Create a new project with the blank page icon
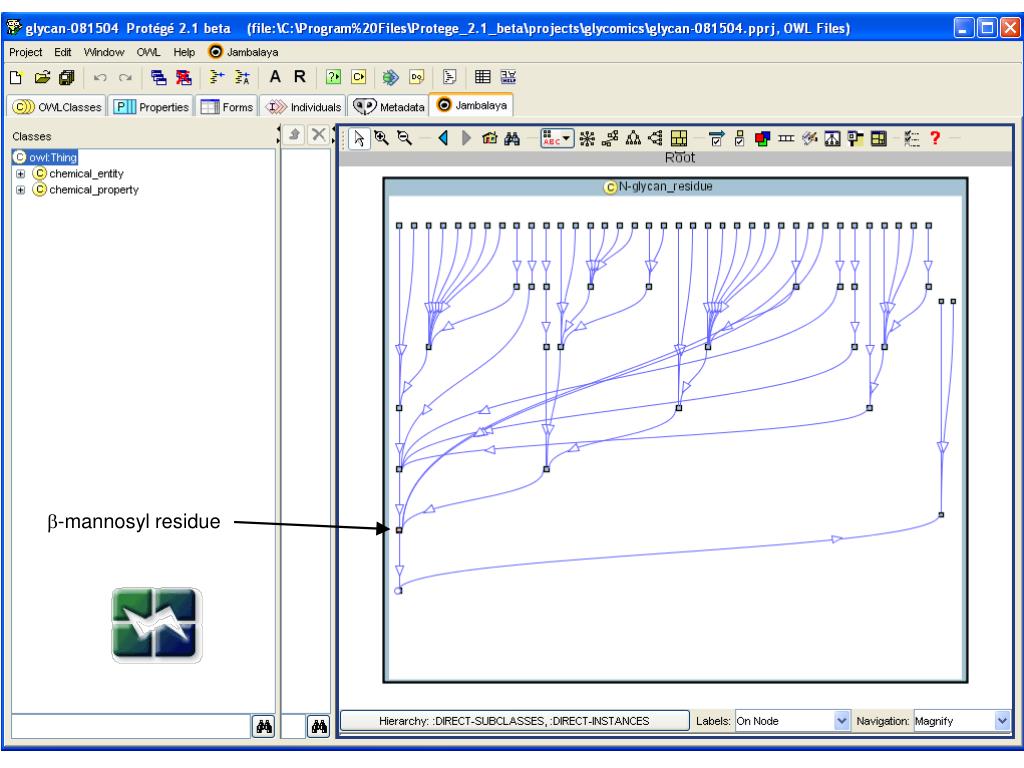 click(x=16, y=77)
